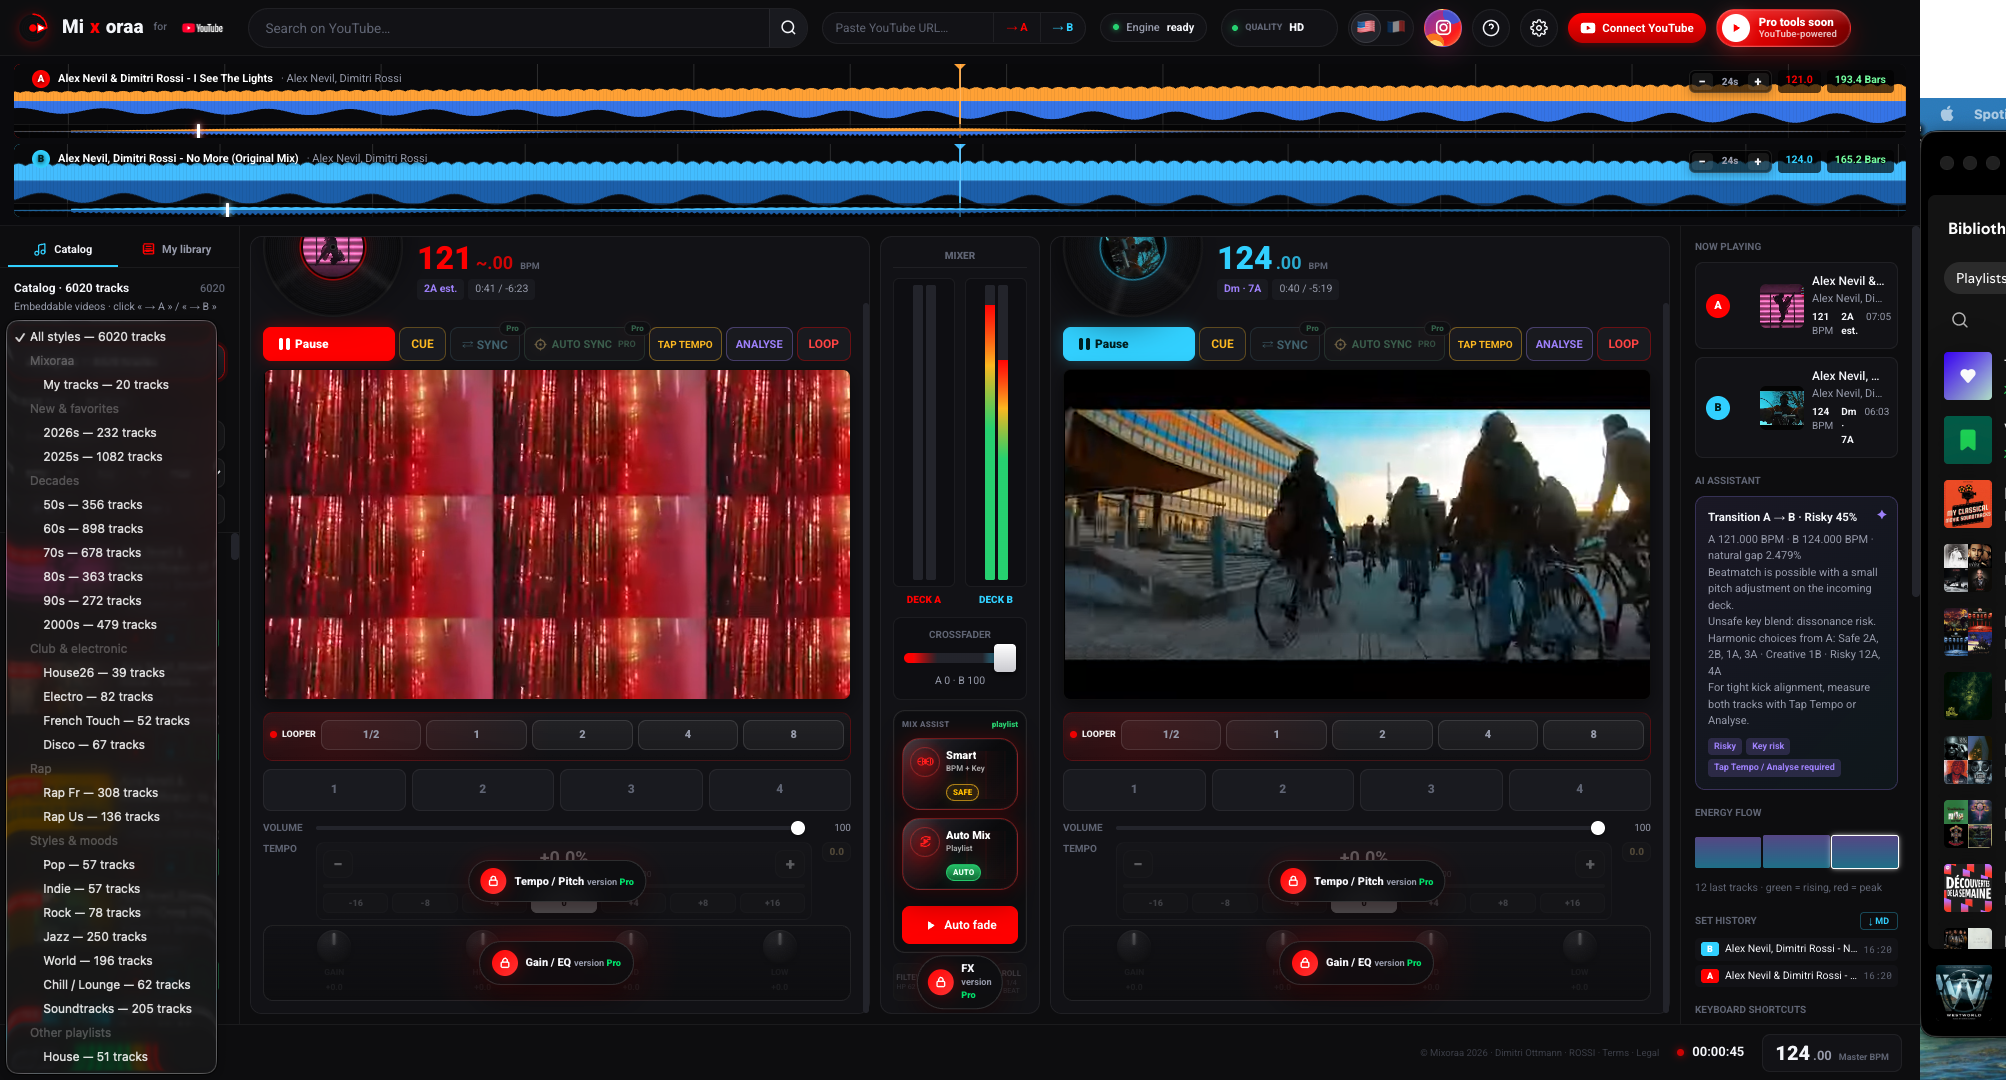Toggle deck B AUTO SYNC

(x=1384, y=344)
